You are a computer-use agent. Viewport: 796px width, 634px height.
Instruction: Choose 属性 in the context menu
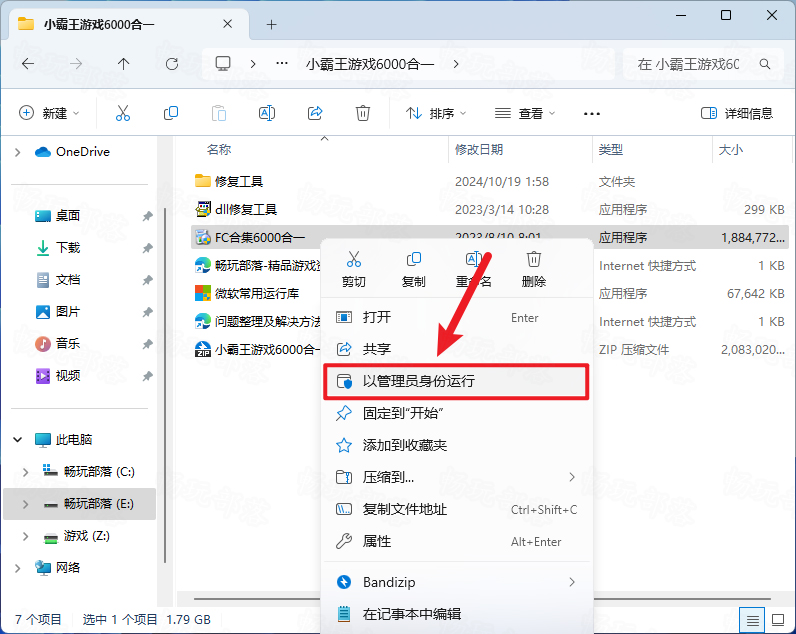point(456,541)
